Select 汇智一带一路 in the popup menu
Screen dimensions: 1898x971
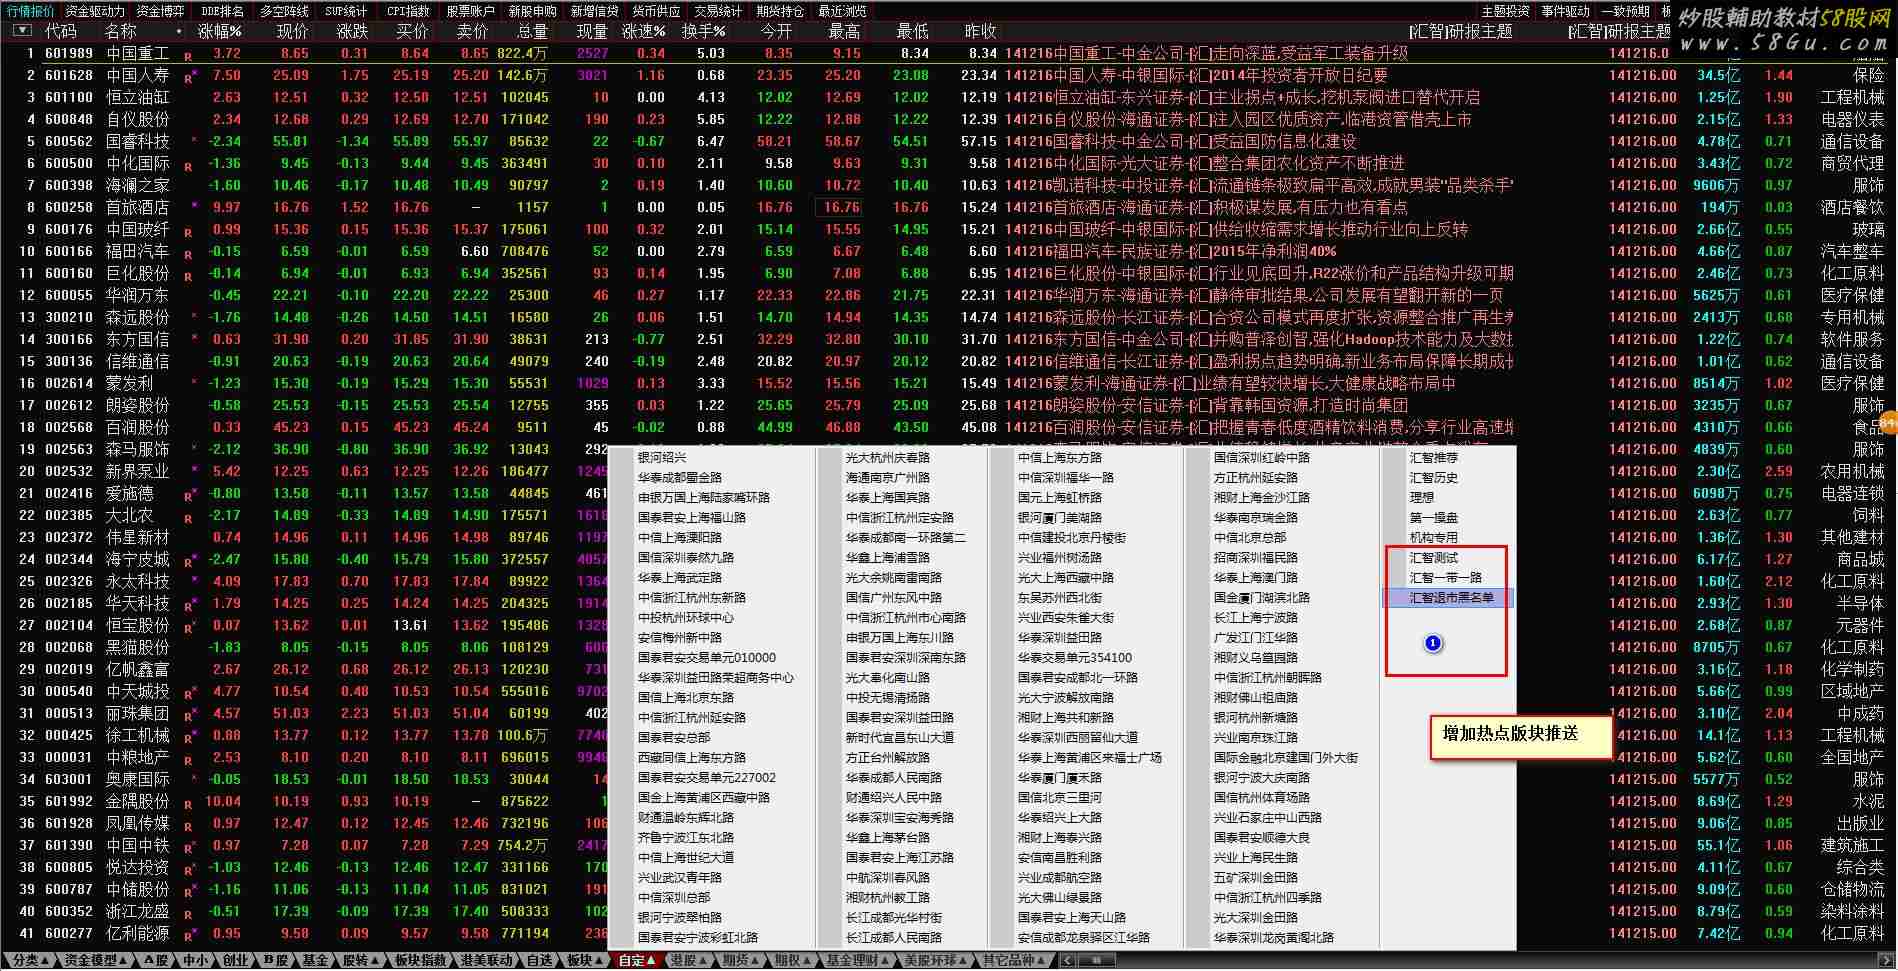click(x=1445, y=578)
